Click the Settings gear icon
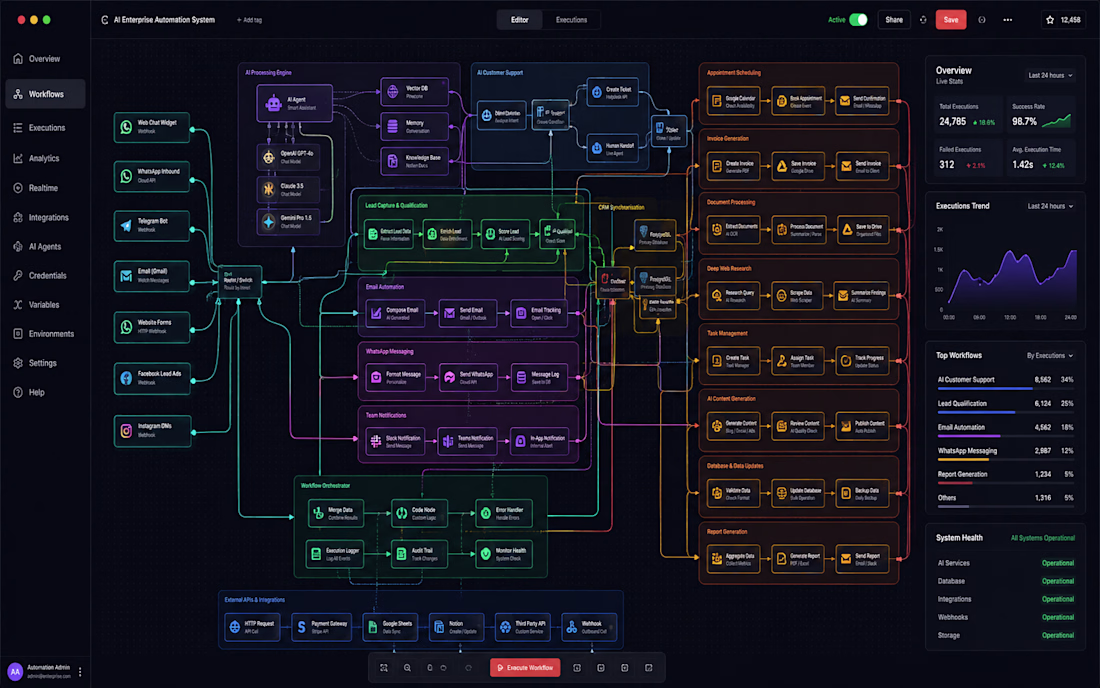The image size is (1100, 688). pos(18,363)
